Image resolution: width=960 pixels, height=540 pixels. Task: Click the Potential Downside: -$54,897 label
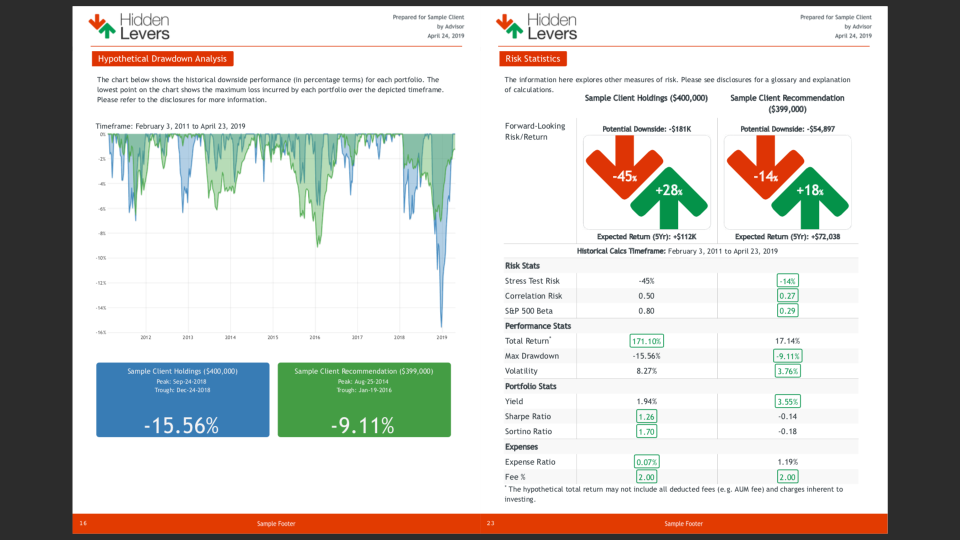[787, 129]
